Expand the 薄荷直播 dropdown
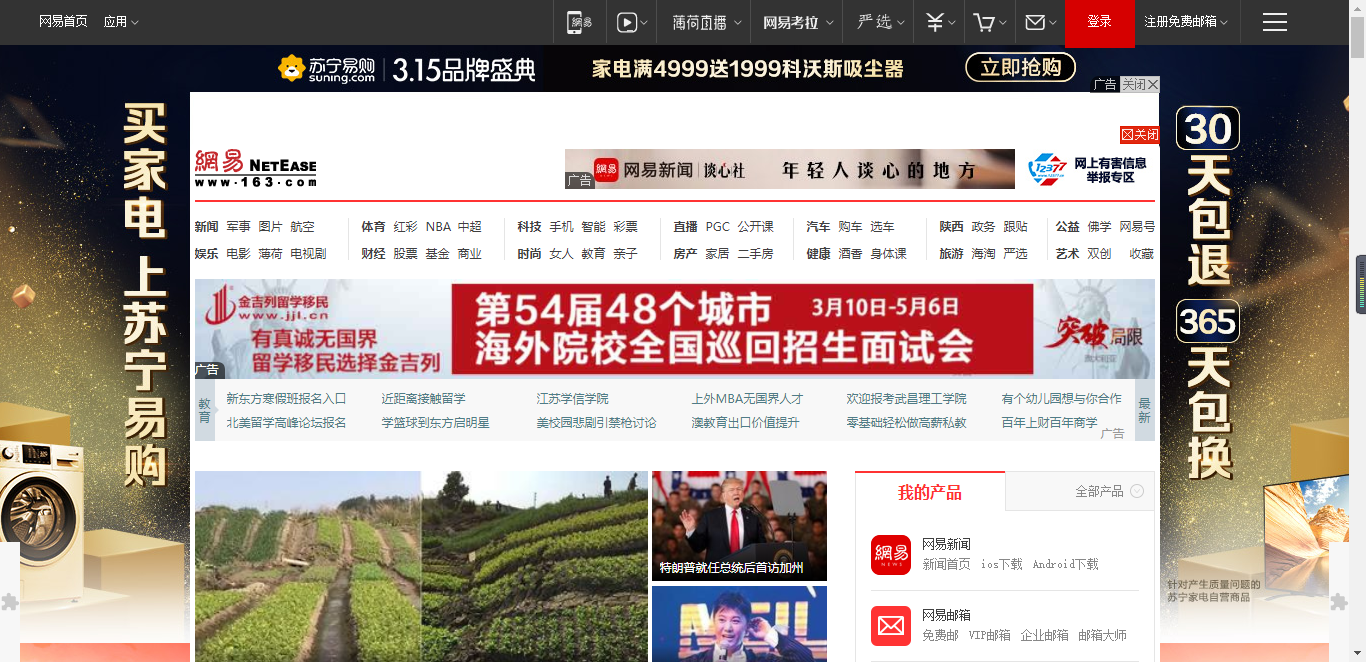 pos(708,22)
